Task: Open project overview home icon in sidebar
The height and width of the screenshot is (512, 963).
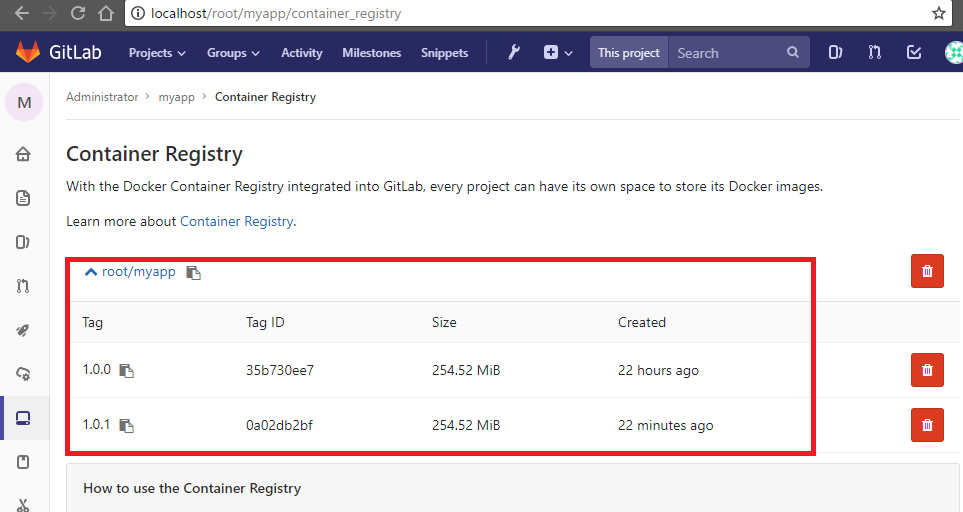Action: tap(23, 153)
